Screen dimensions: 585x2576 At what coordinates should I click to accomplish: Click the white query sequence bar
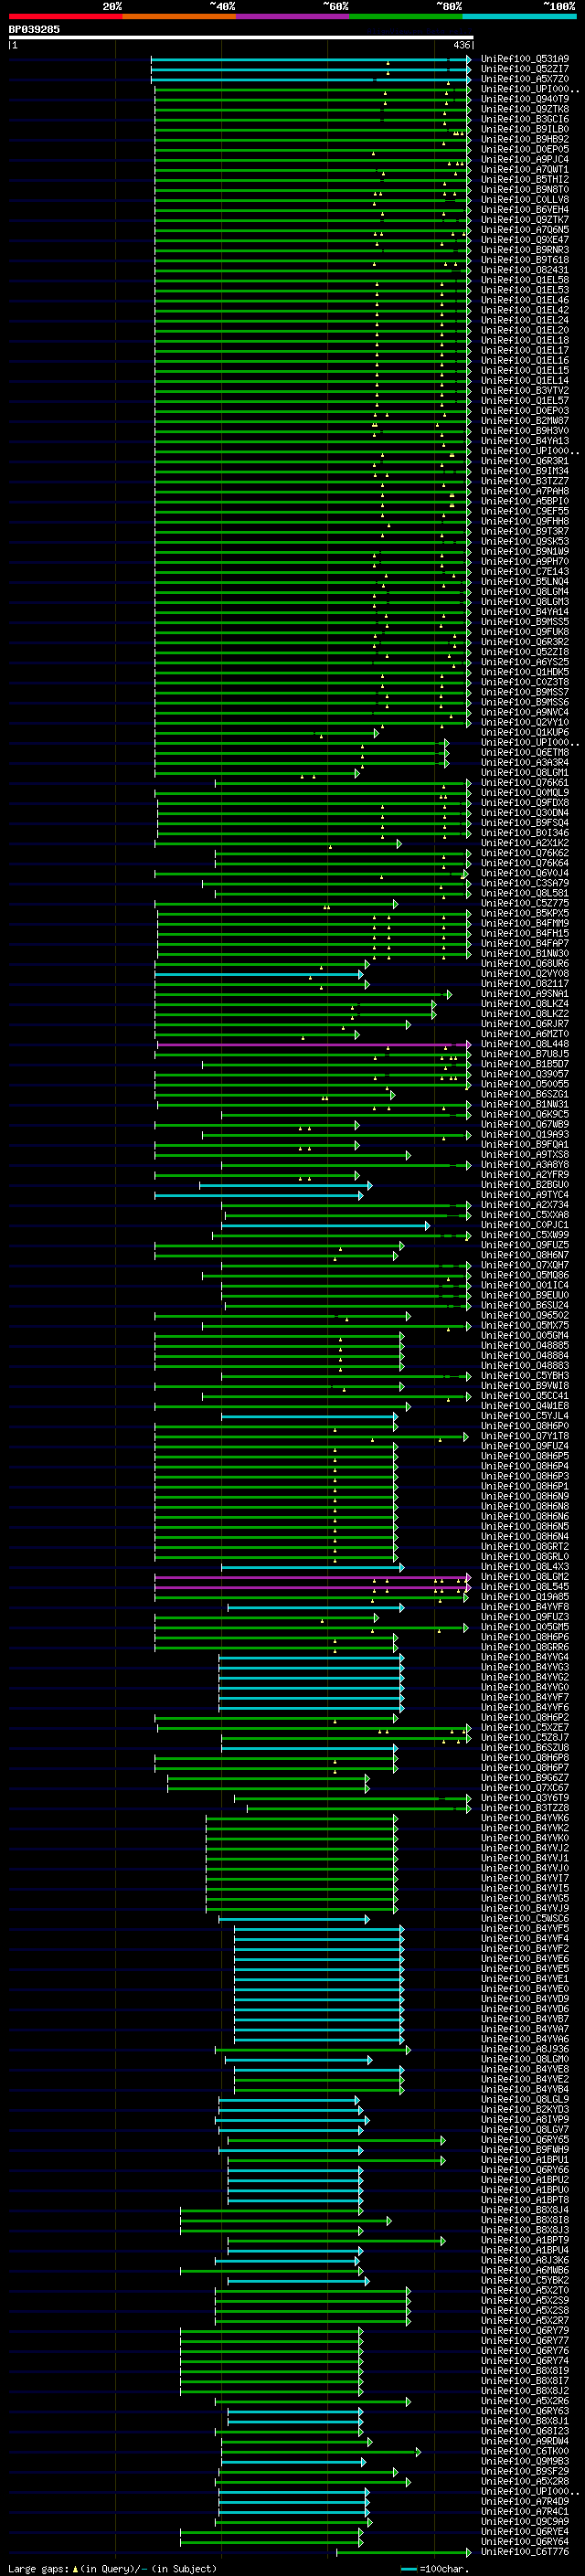tap(241, 38)
